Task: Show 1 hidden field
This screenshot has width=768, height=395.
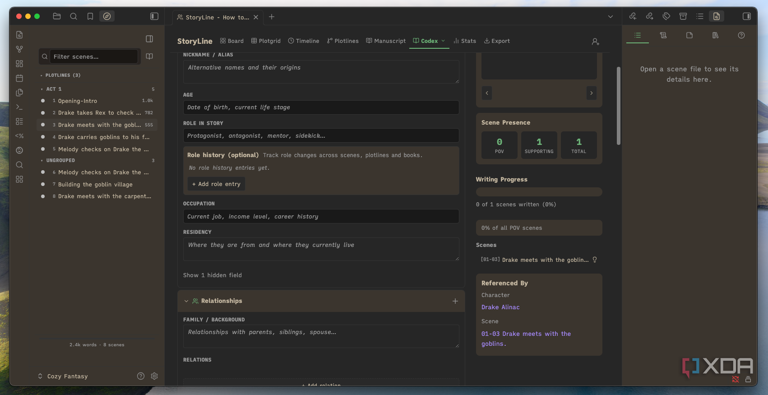Action: point(213,275)
